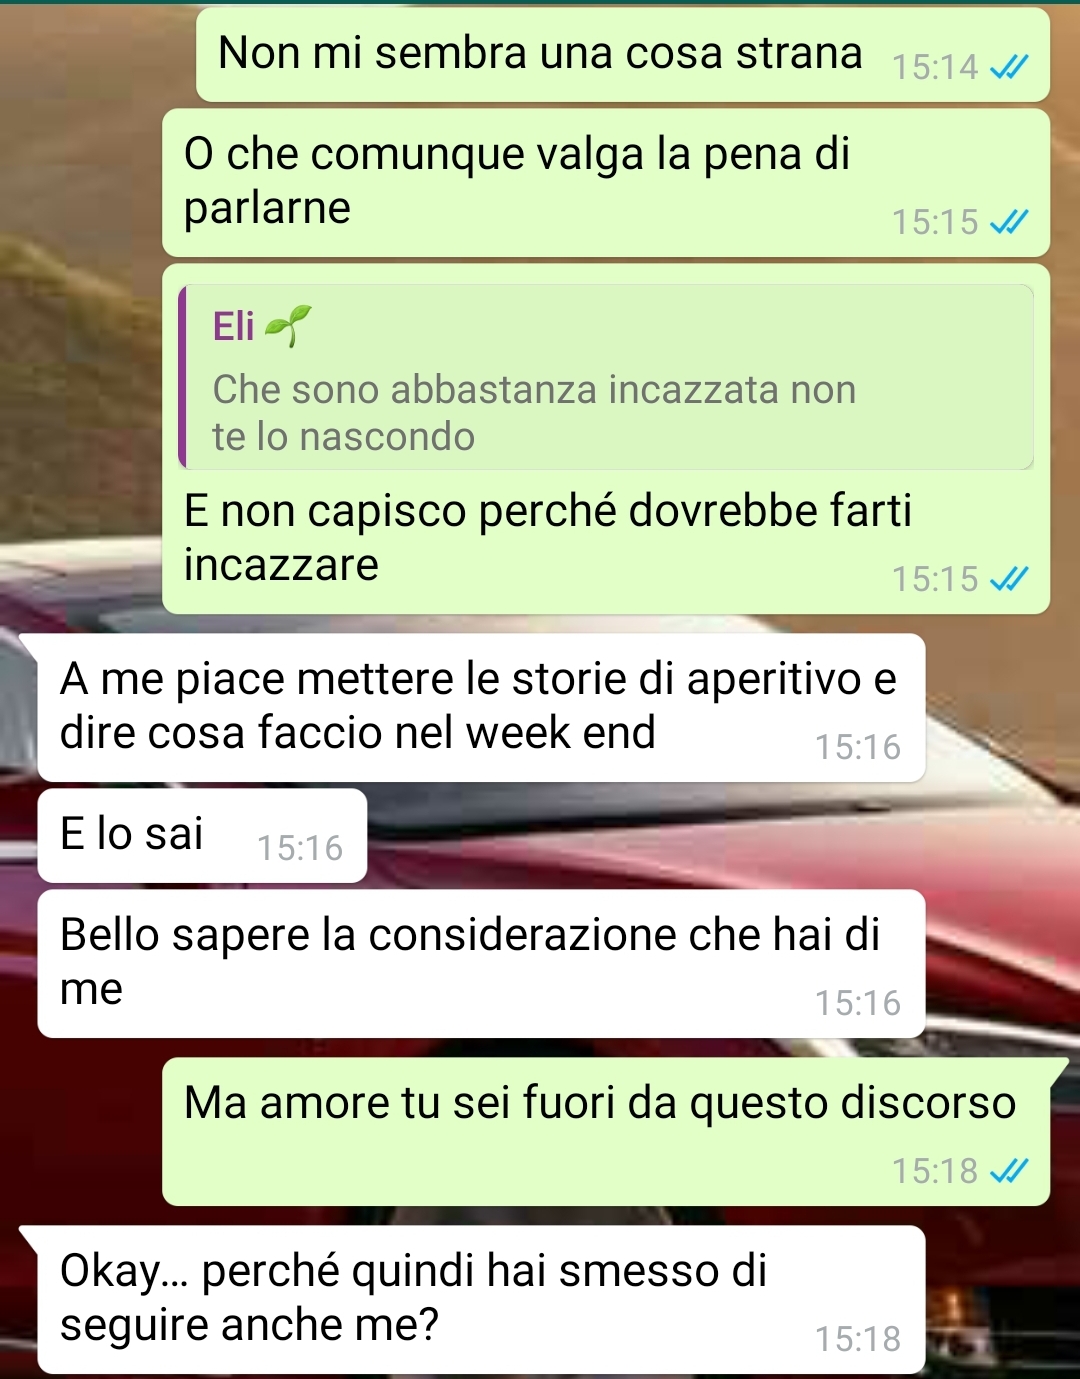This screenshot has width=1080, height=1379.
Task: Select message 'Non mi sembra una cosa strana'
Action: pyautogui.click(x=623, y=55)
